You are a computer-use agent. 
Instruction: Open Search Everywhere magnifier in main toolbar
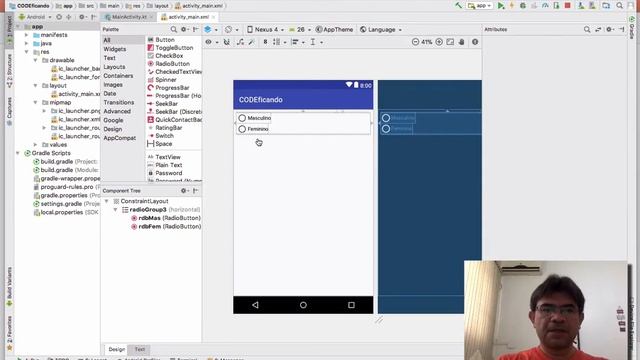click(x=620, y=6)
